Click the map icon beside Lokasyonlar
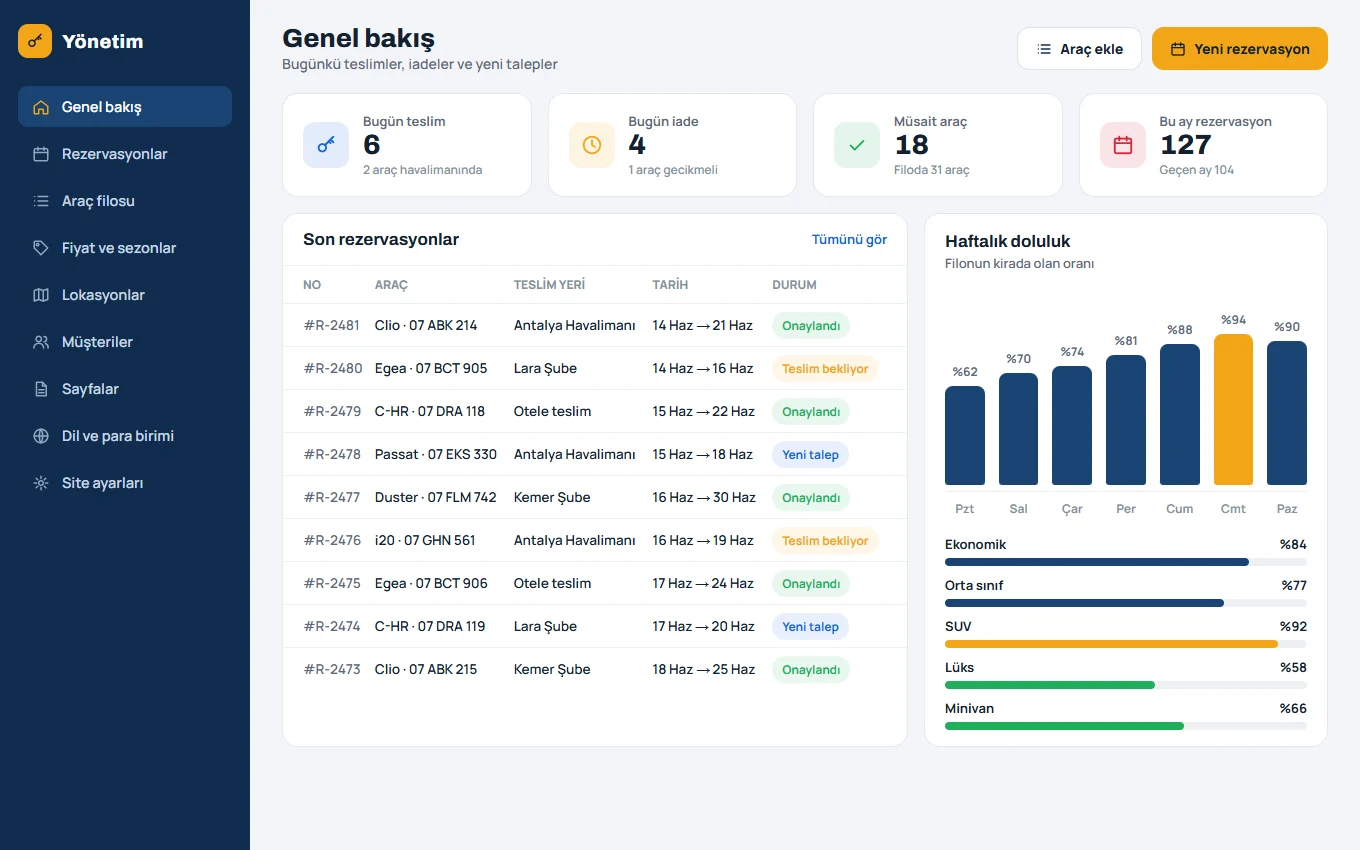1360x850 pixels. pyautogui.click(x=41, y=295)
